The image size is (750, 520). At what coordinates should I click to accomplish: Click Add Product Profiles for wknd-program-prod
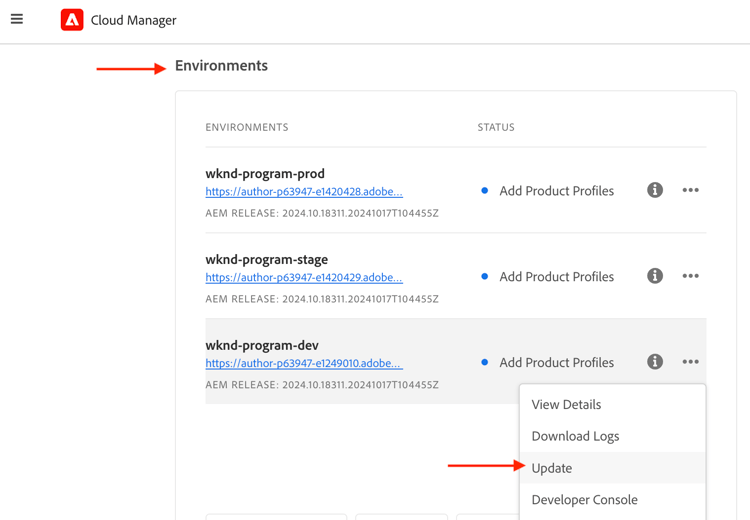point(556,191)
